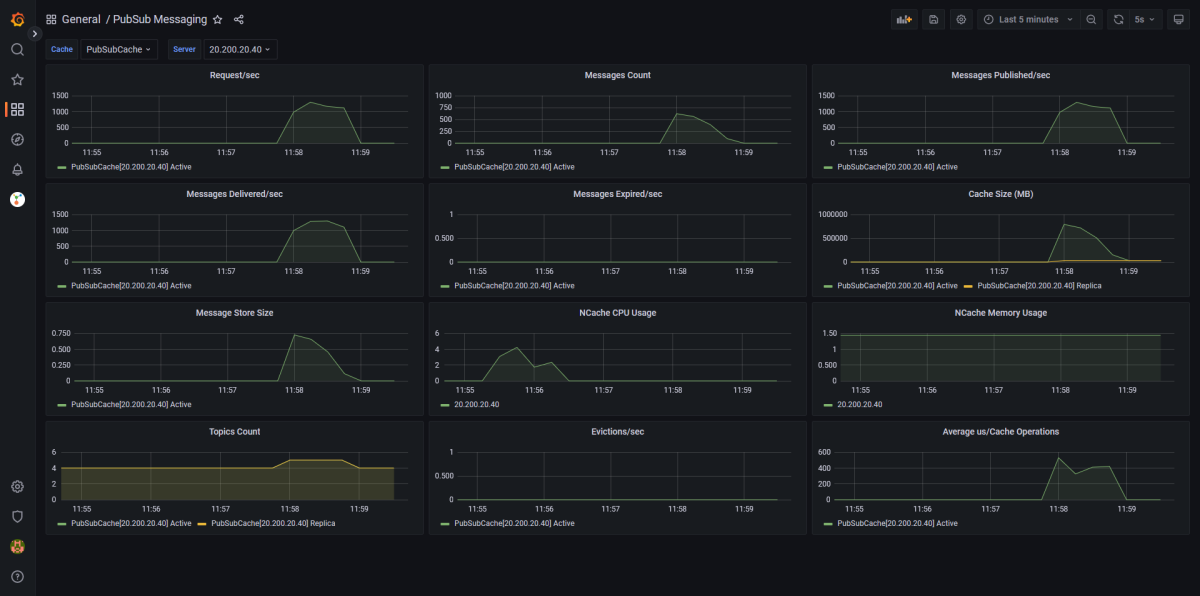The height and width of the screenshot is (596, 1200).
Task: Open the PubSubCache cache dropdown
Action: pyautogui.click(x=119, y=49)
